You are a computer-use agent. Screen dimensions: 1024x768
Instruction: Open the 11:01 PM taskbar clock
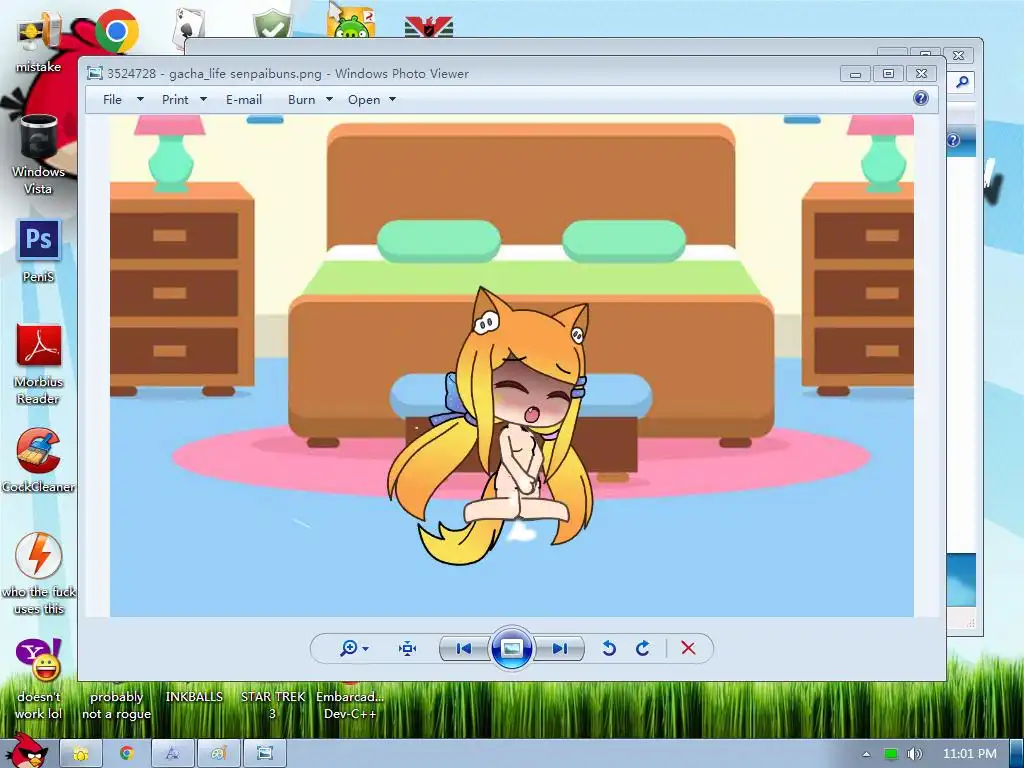click(970, 754)
